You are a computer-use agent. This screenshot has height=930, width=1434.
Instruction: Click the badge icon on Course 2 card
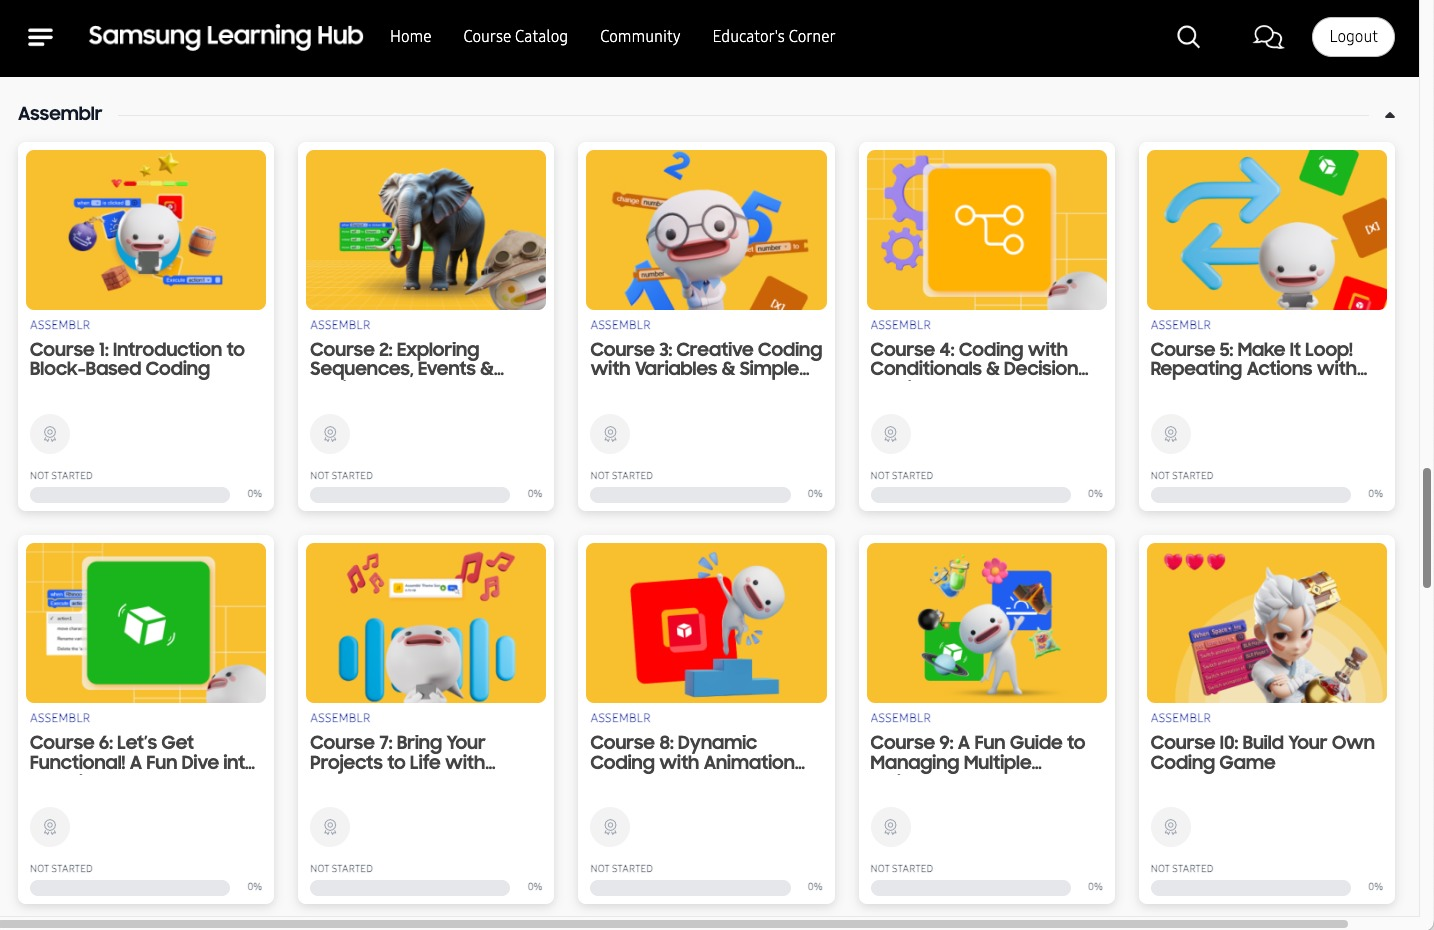pos(330,434)
